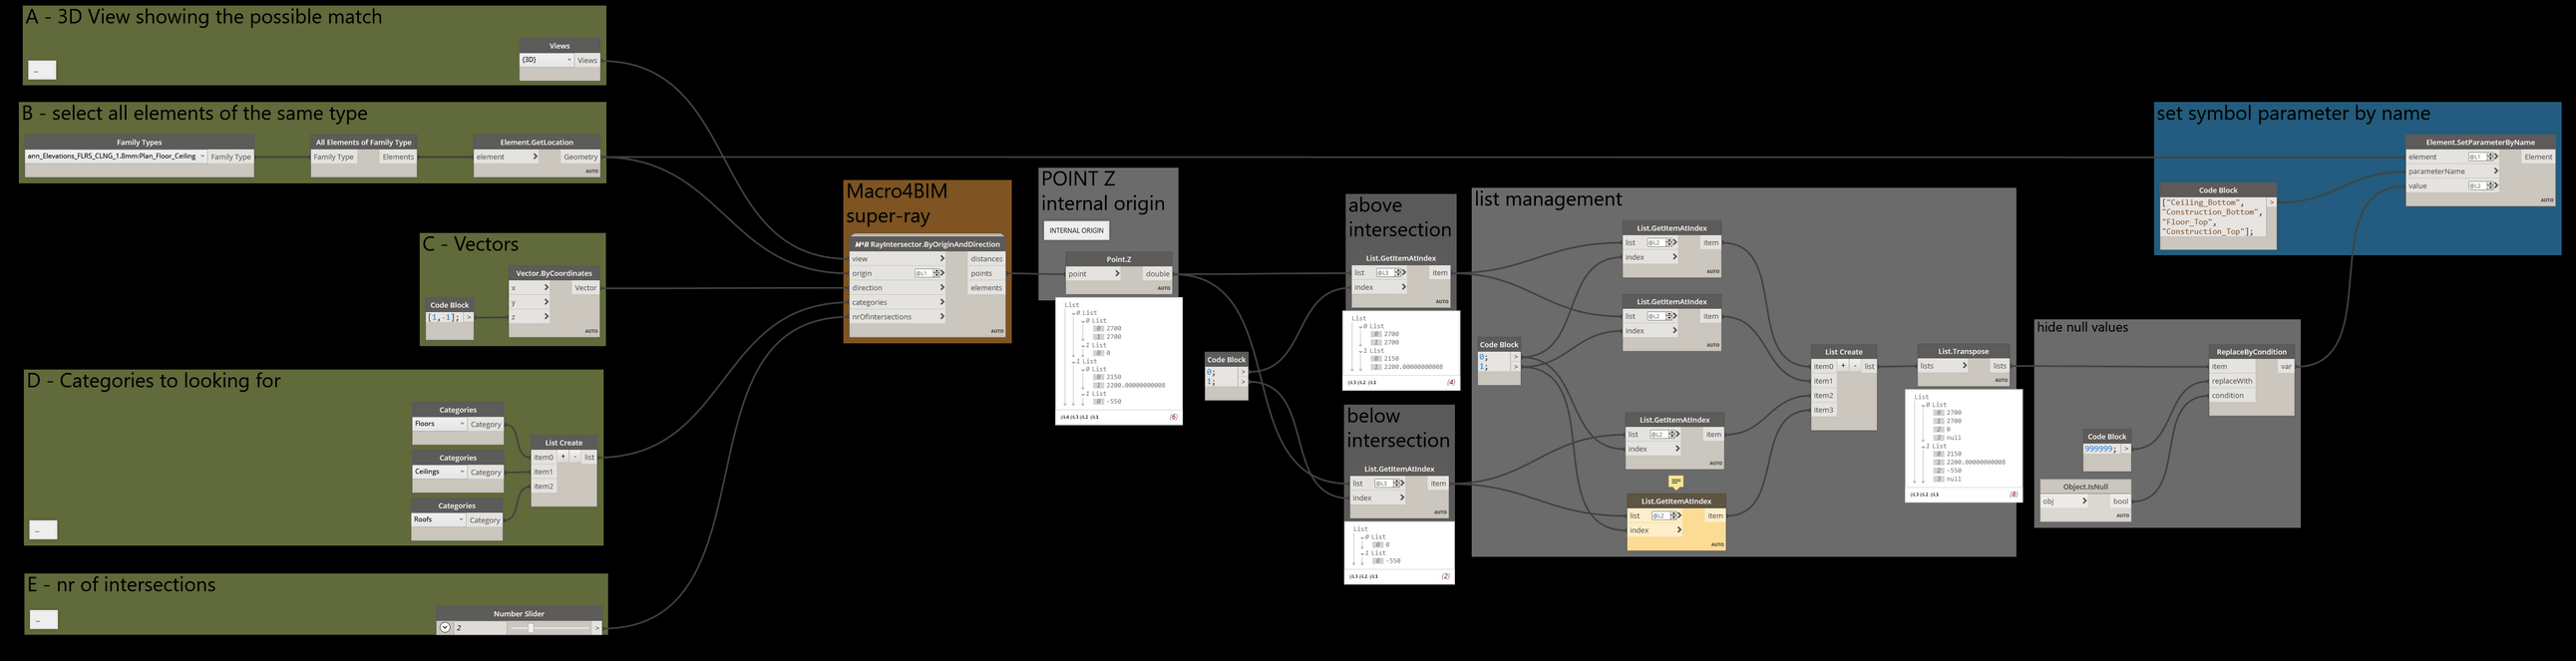2576x661 pixels.
Task: Click the elements output port on RayIntersector
Action: (x=986, y=288)
